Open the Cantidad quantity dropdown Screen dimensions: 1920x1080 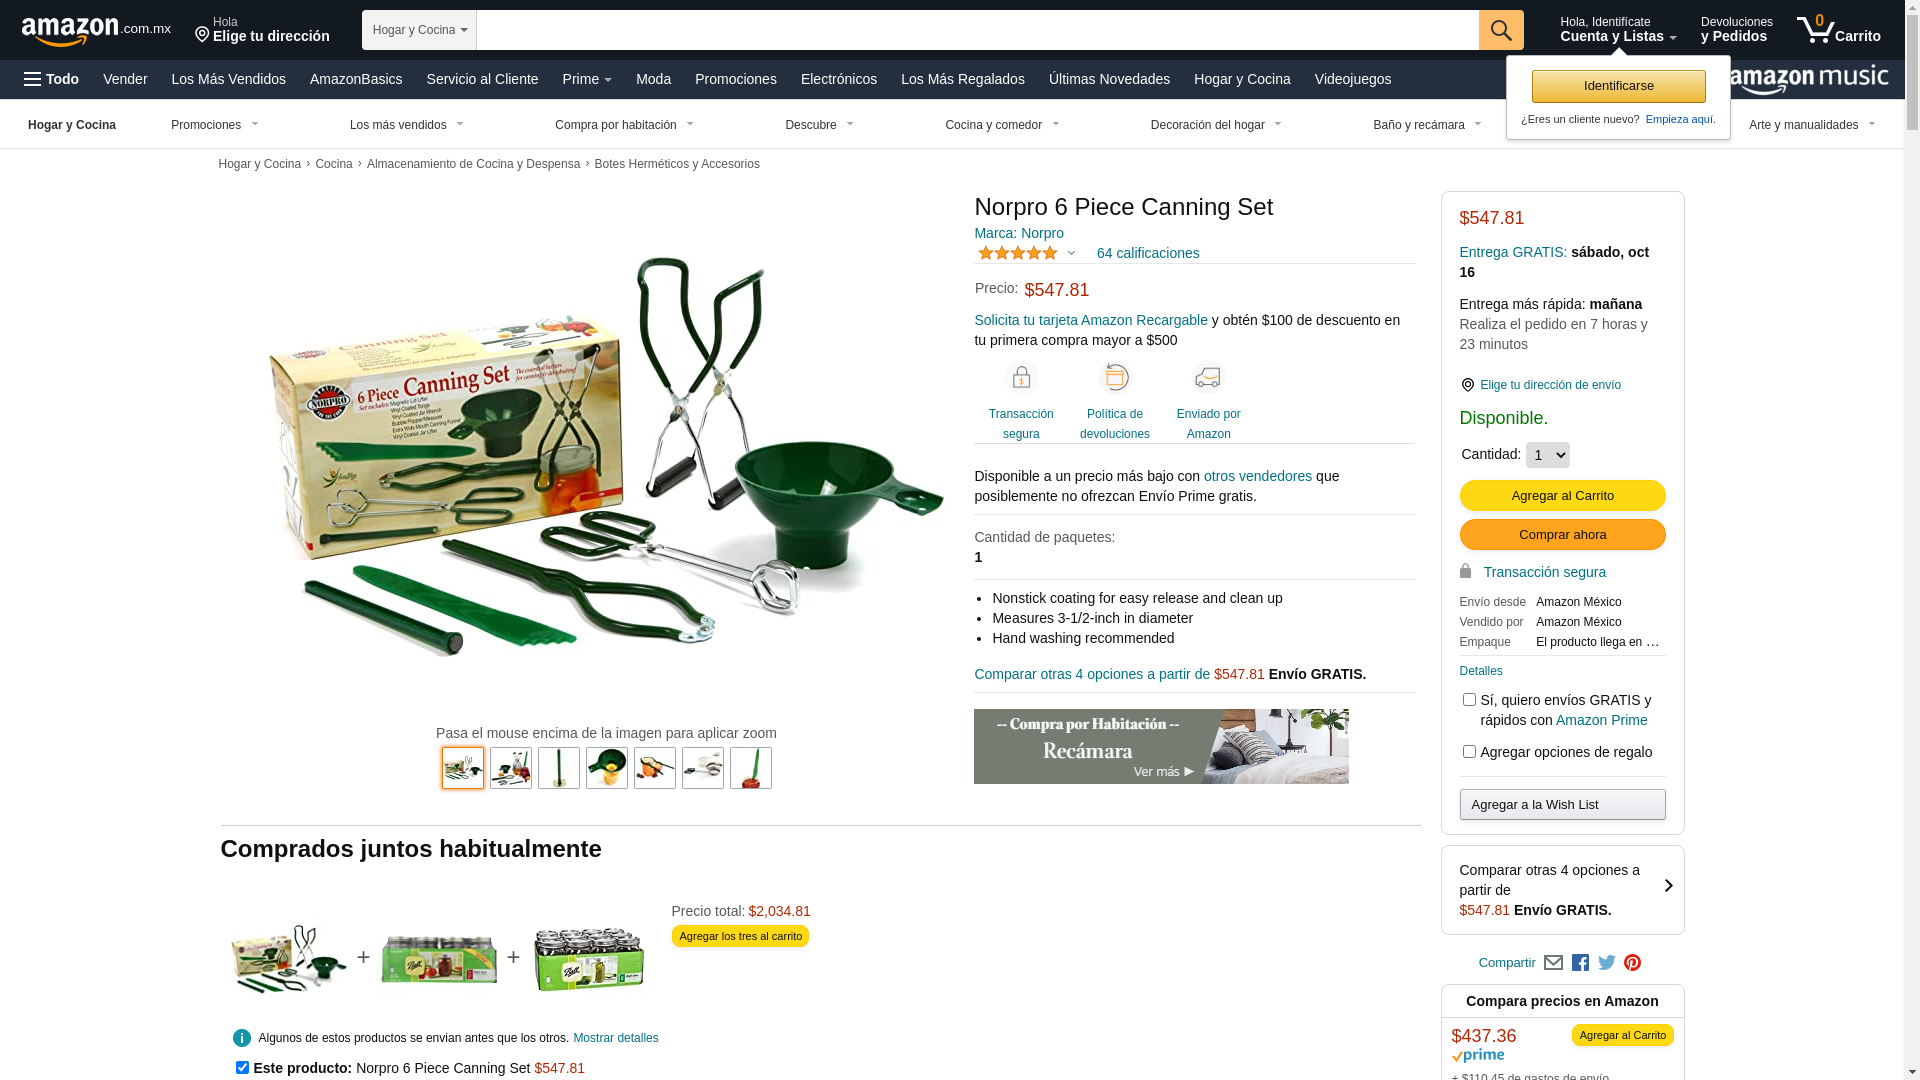1547,455
